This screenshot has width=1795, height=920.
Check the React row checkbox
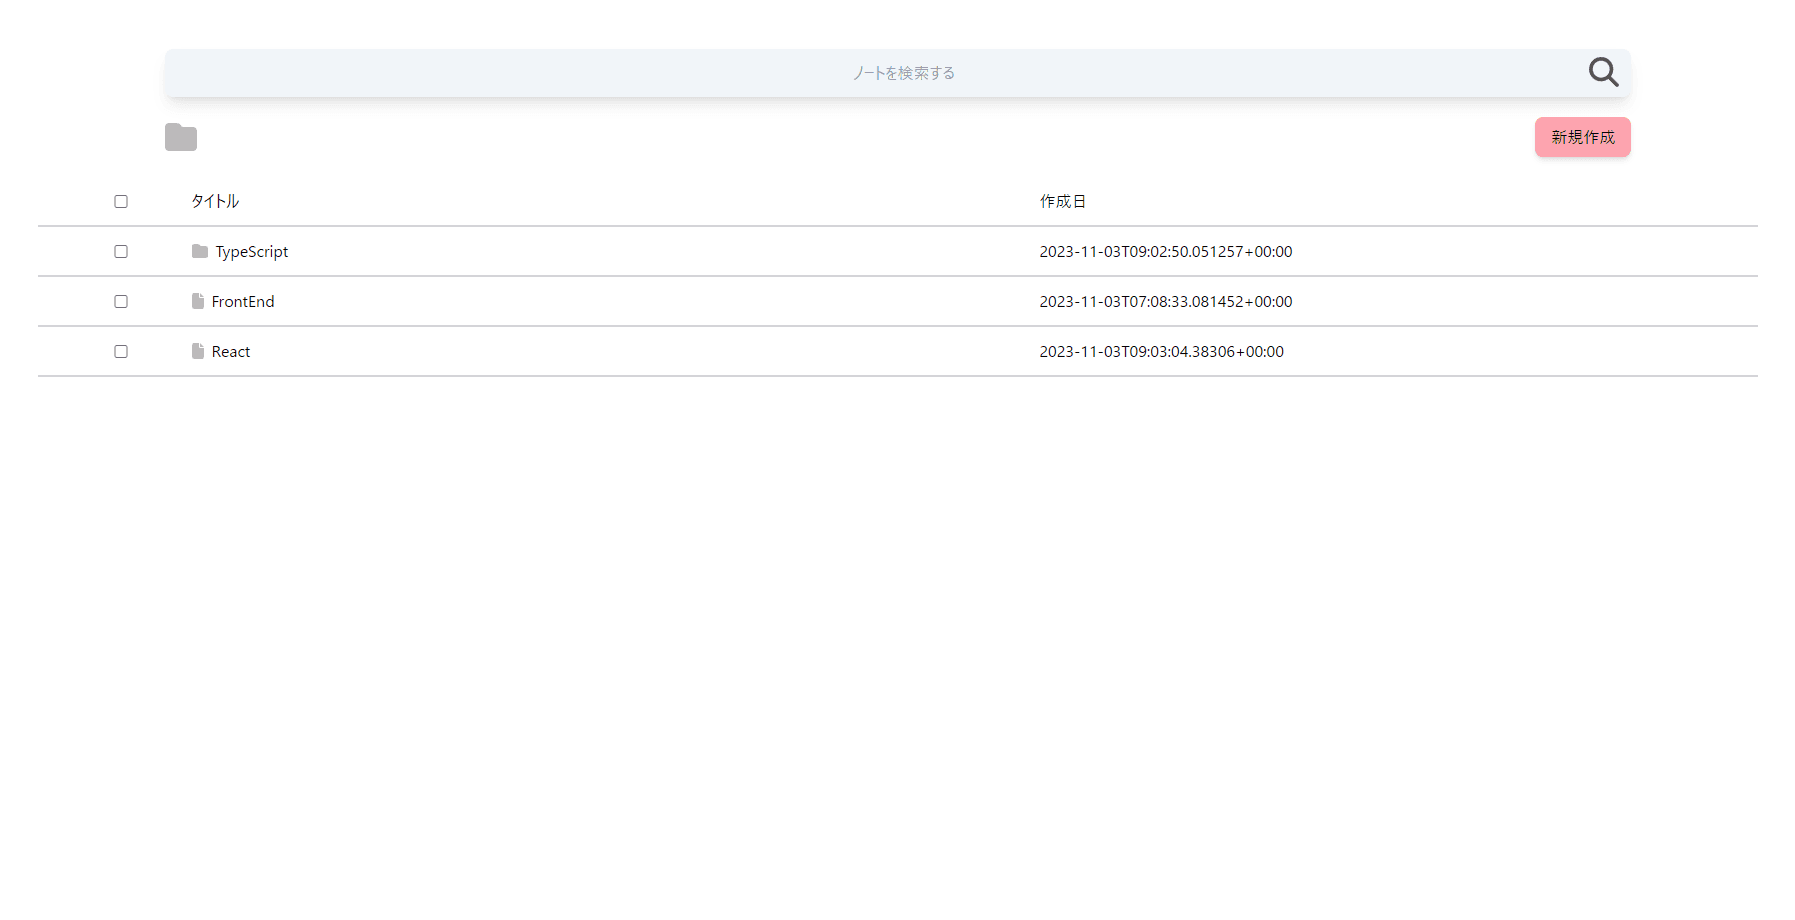click(121, 351)
